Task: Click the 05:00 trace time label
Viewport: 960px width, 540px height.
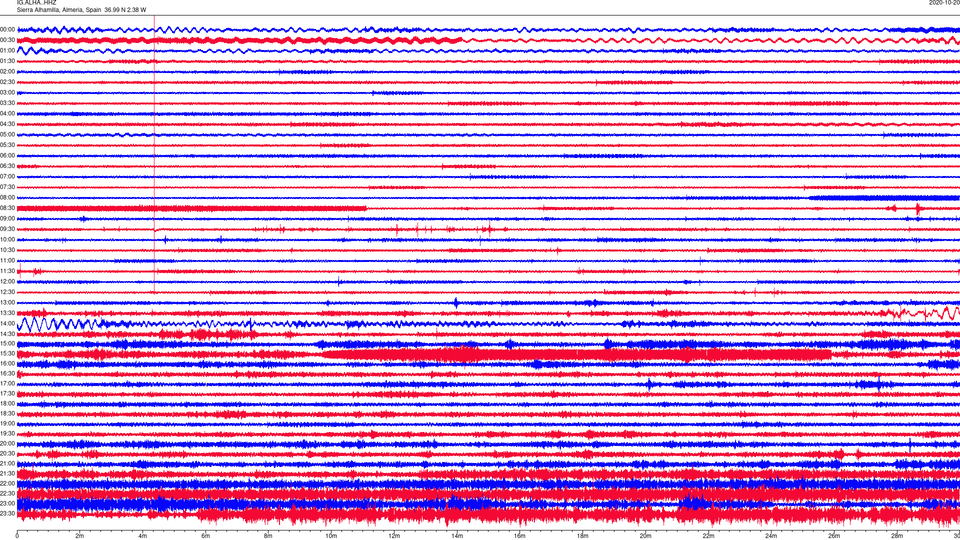Action: pyautogui.click(x=8, y=135)
